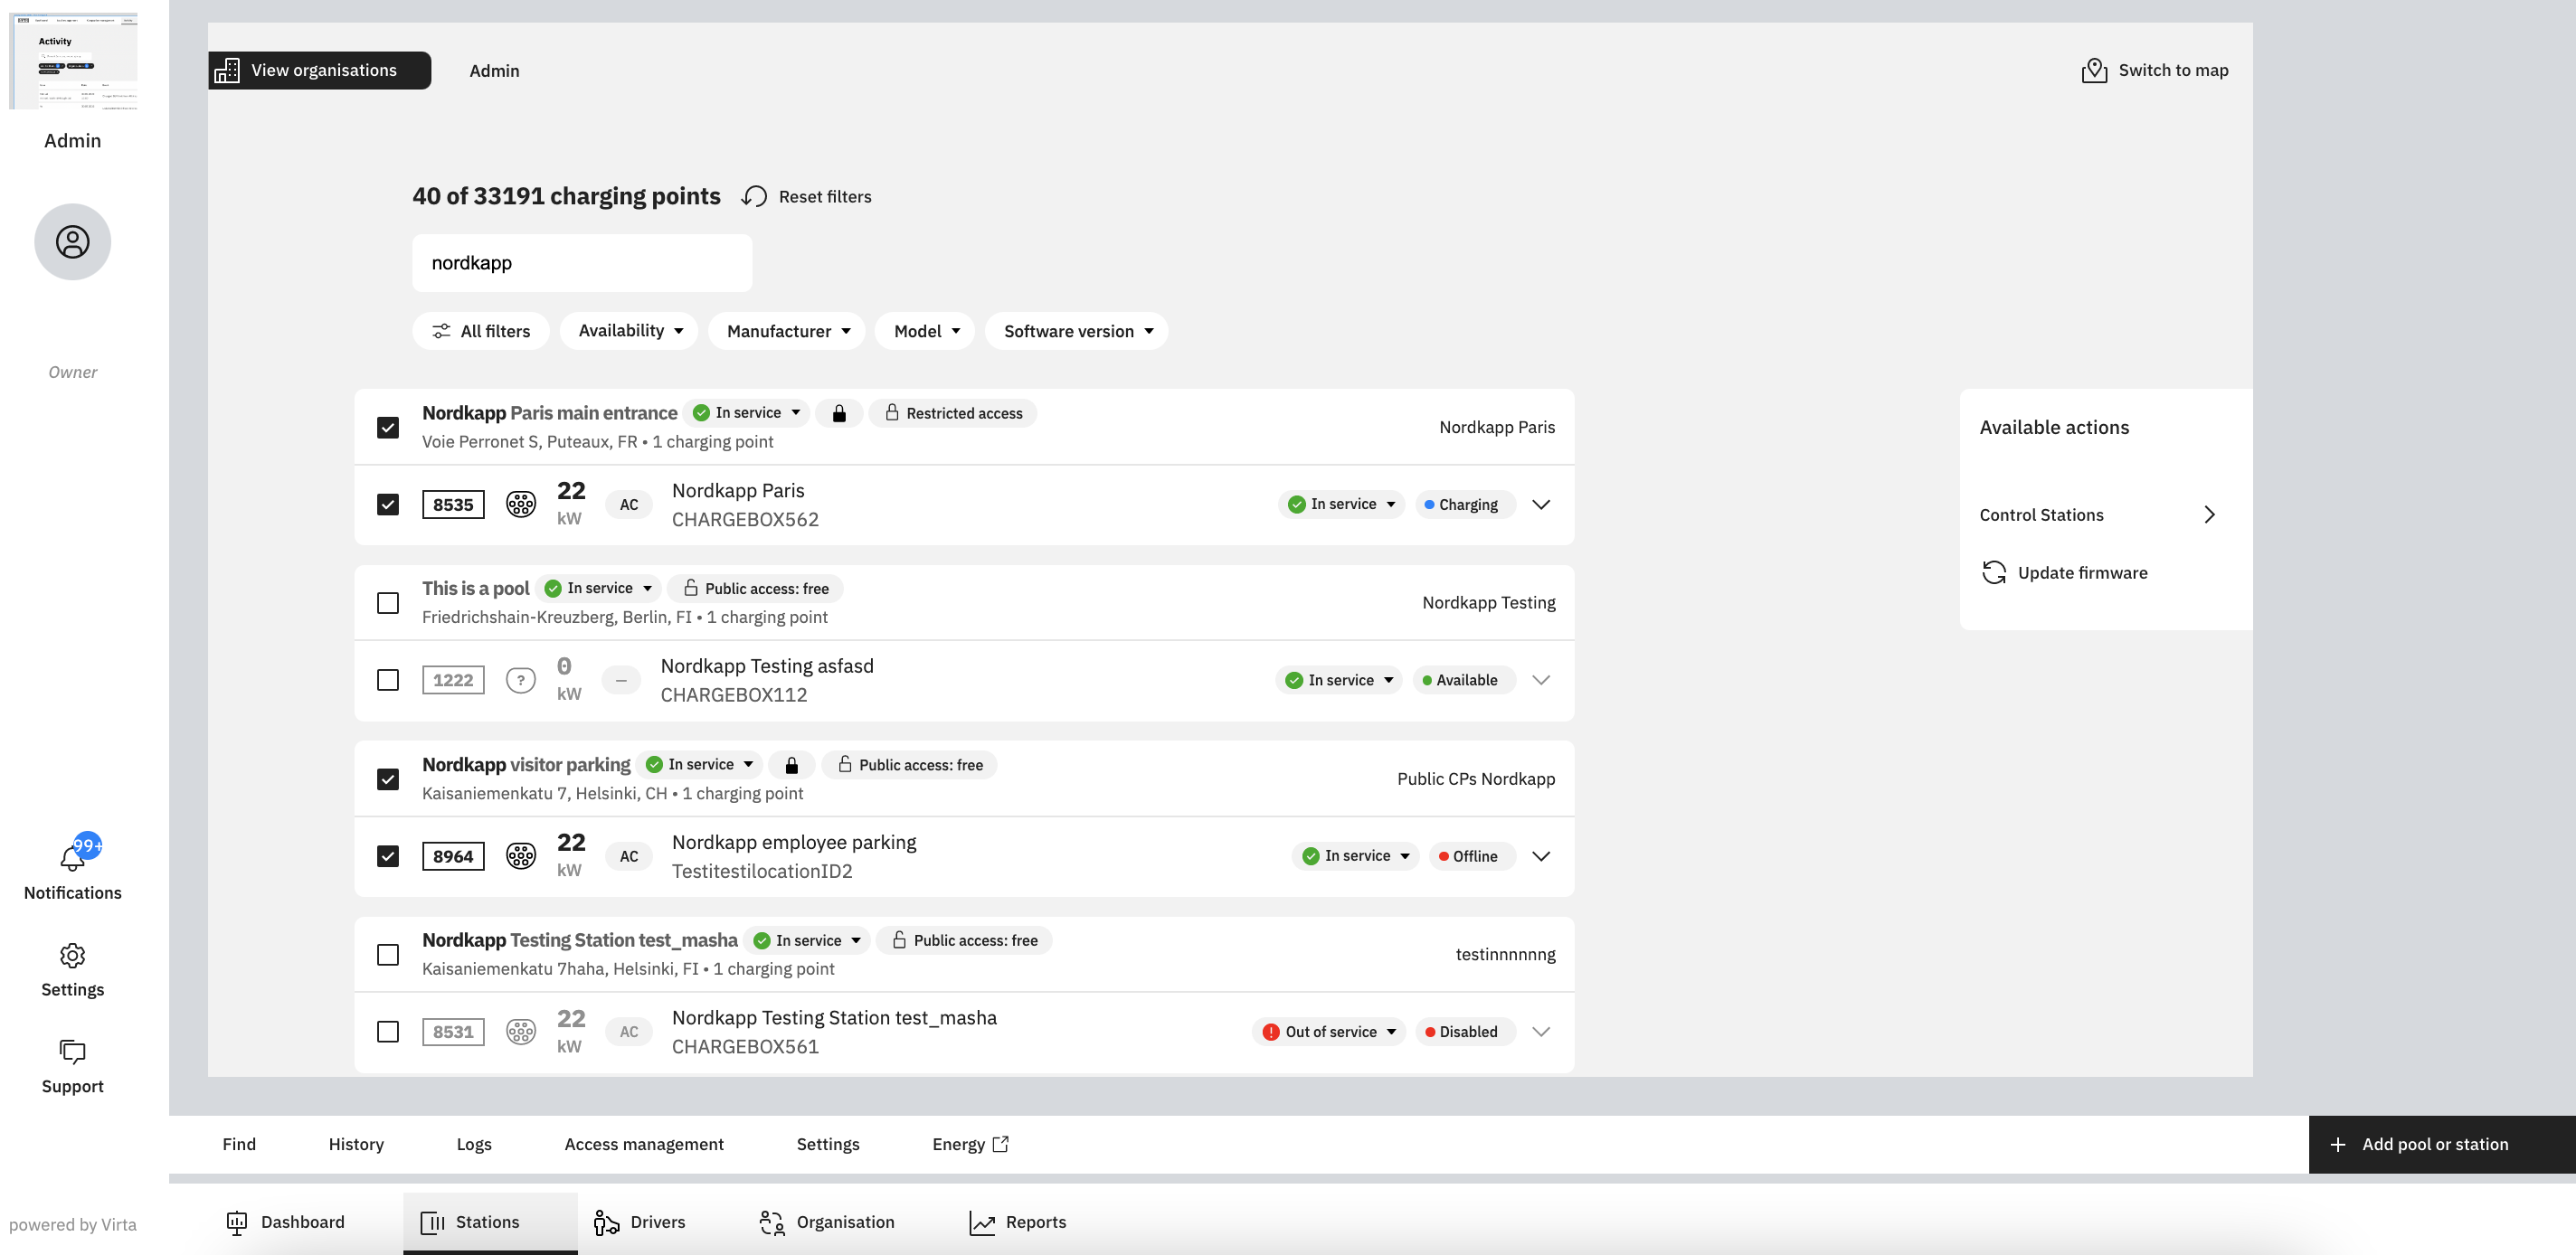This screenshot has height=1255, width=2576.
Task: Click Add pool or station button
Action: pos(2442,1144)
